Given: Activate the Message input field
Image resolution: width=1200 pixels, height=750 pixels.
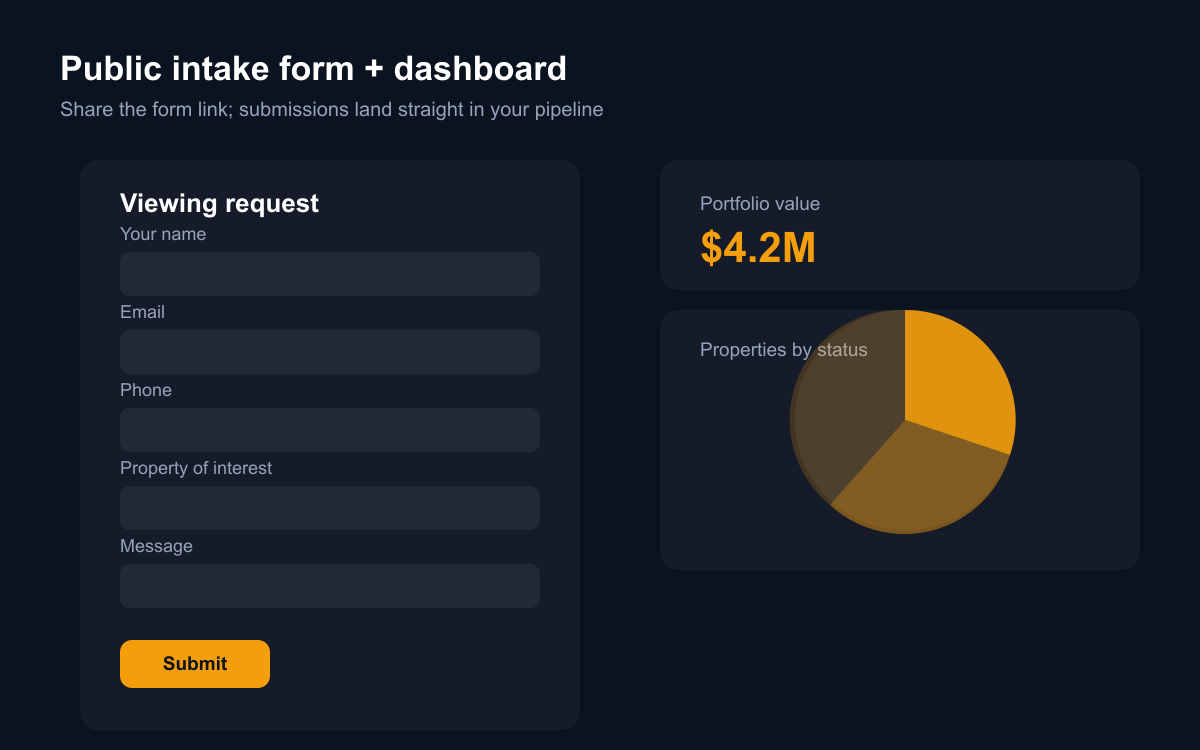Looking at the screenshot, I should point(330,586).
